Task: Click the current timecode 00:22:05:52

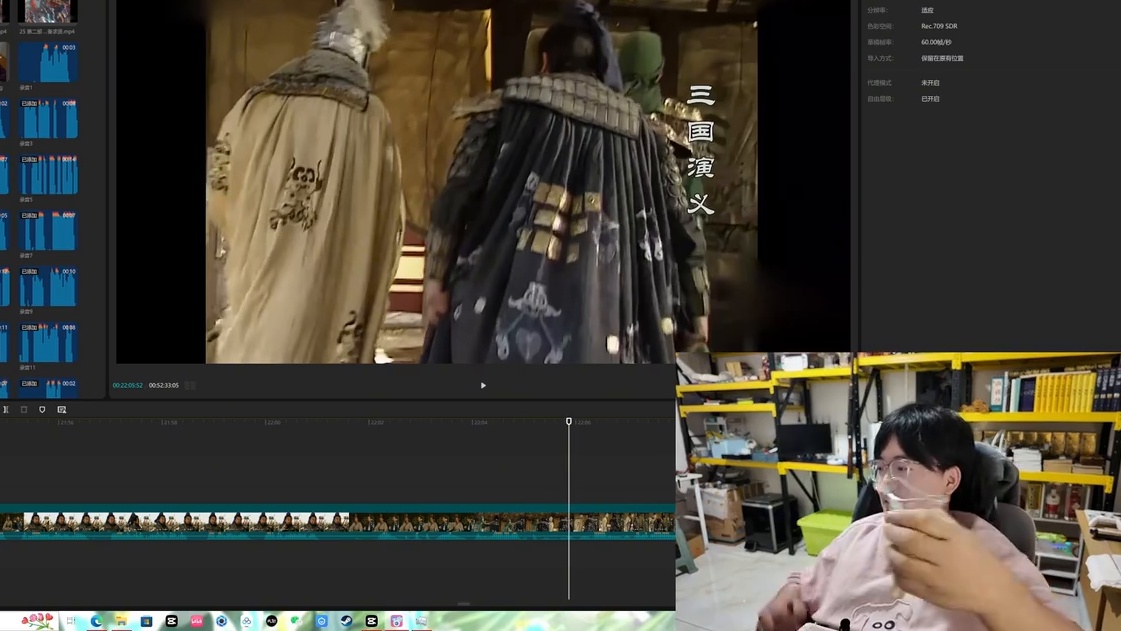Action: (127, 385)
